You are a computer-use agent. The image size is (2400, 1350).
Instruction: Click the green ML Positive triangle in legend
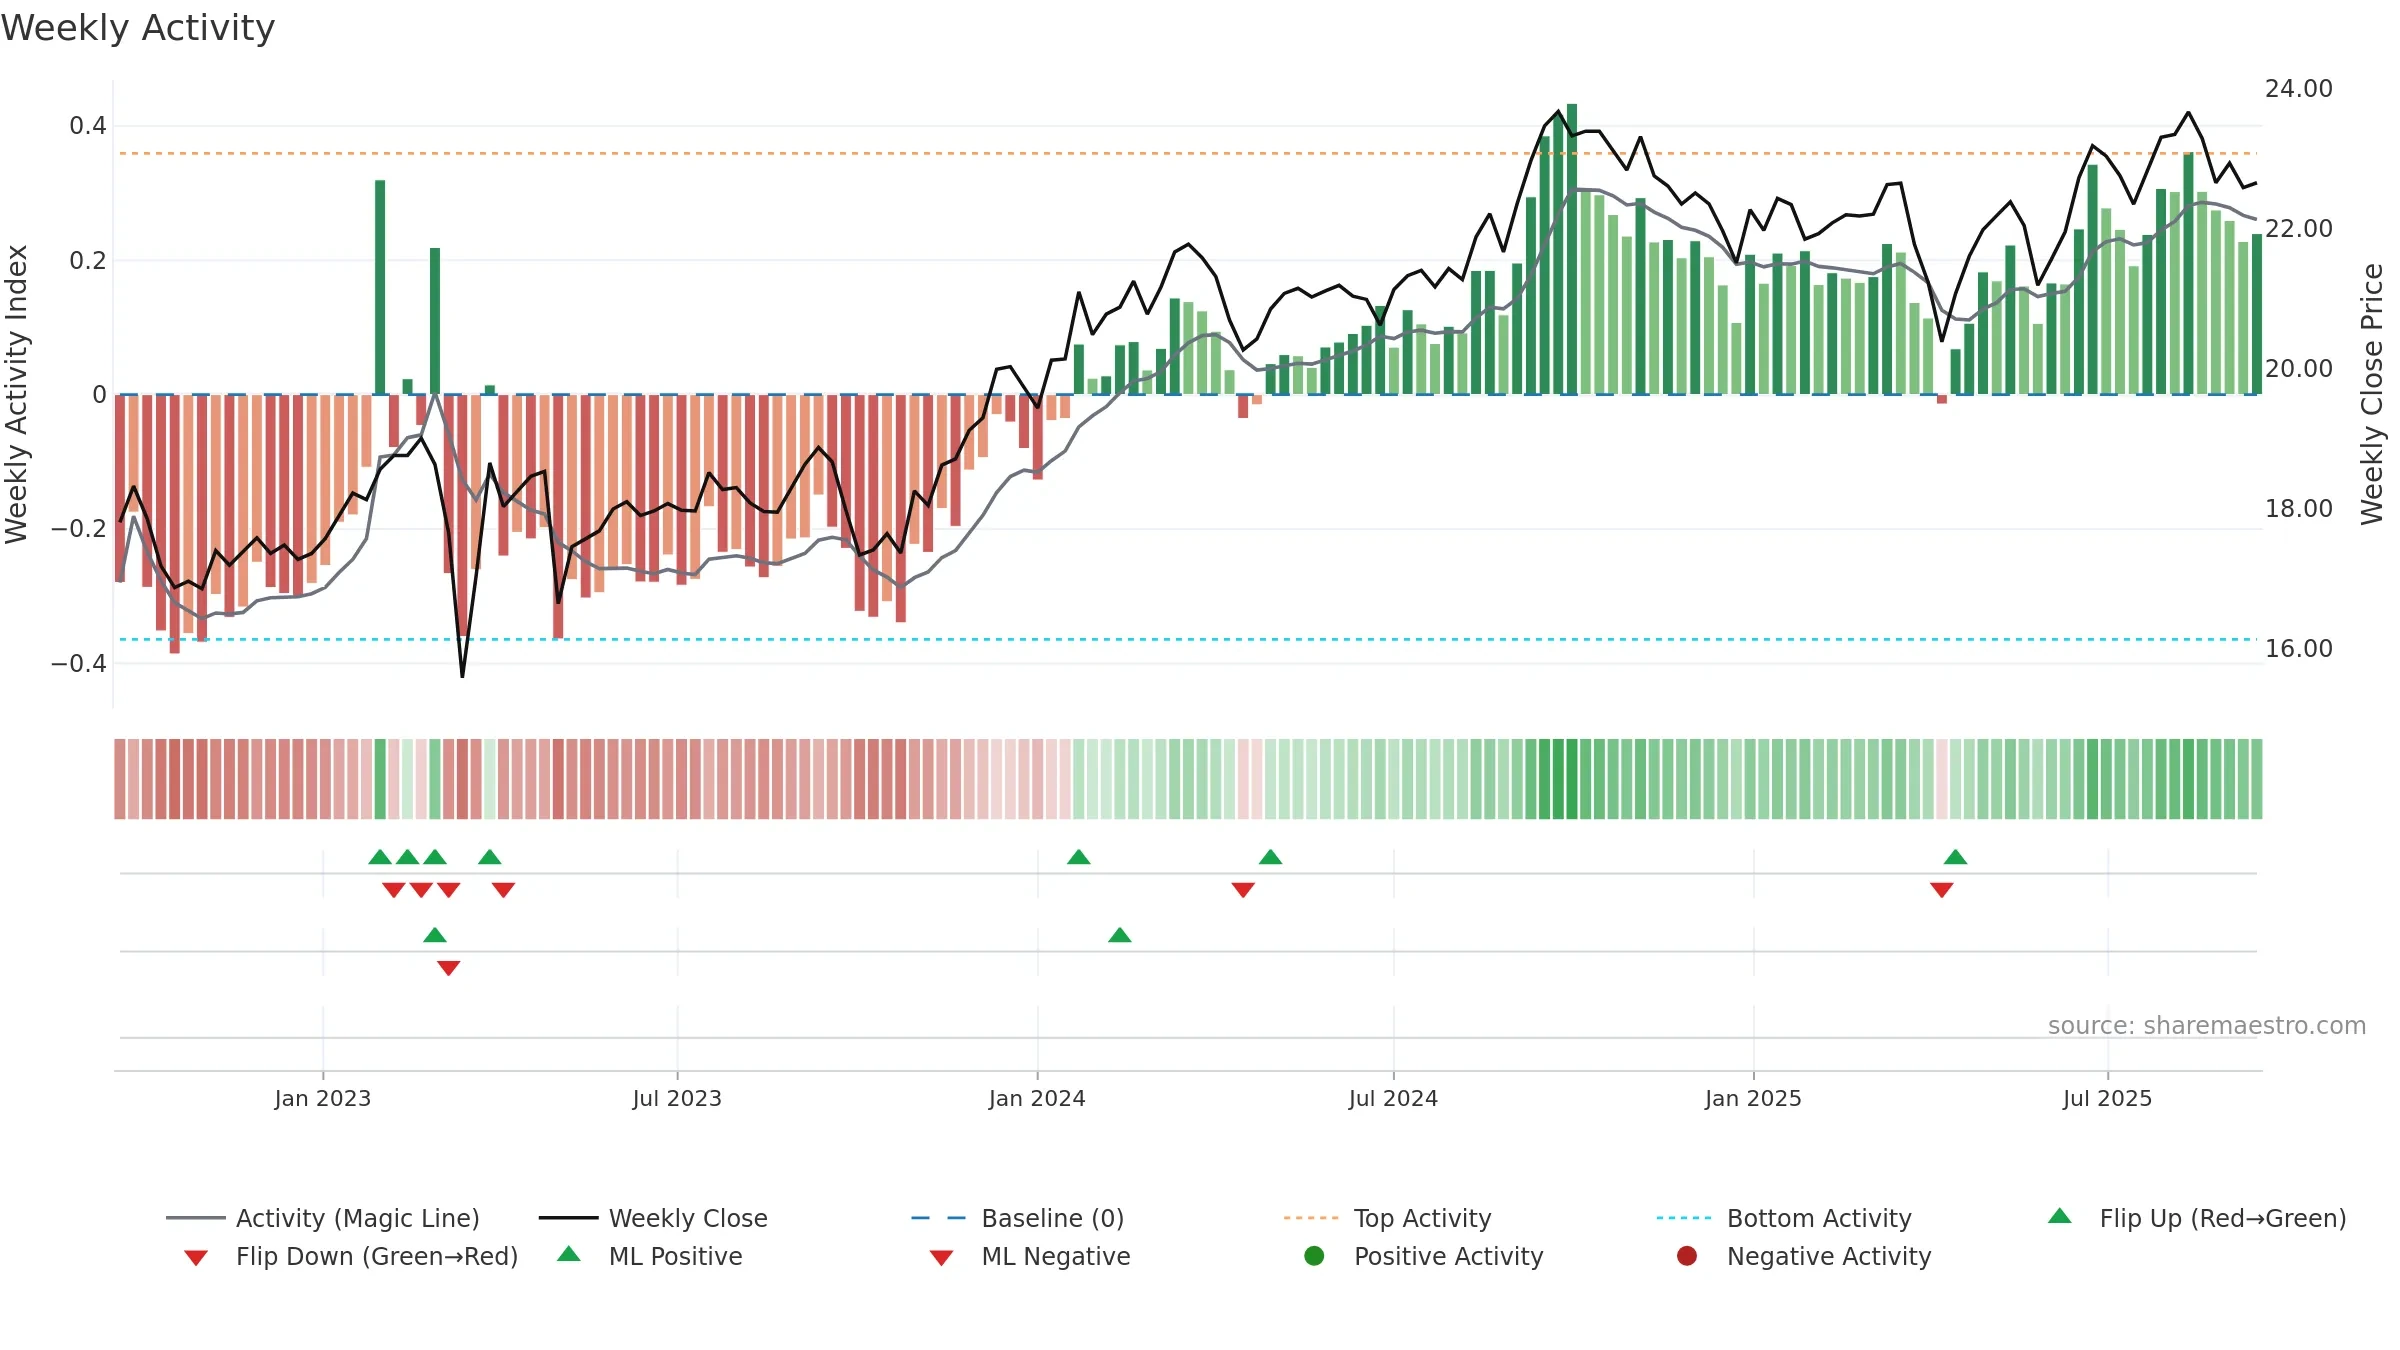pos(569,1254)
